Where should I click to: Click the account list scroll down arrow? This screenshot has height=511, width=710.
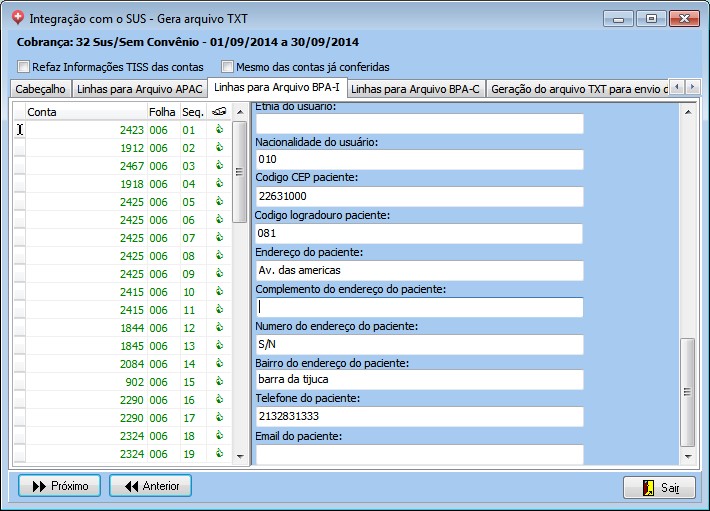click(239, 455)
